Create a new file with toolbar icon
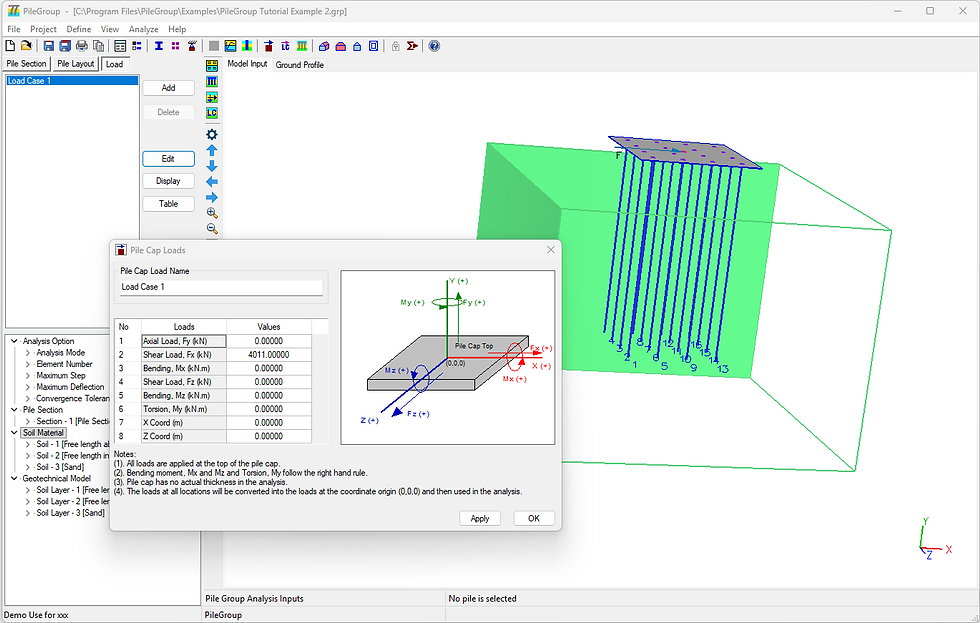The width and height of the screenshot is (980, 623). point(10,46)
